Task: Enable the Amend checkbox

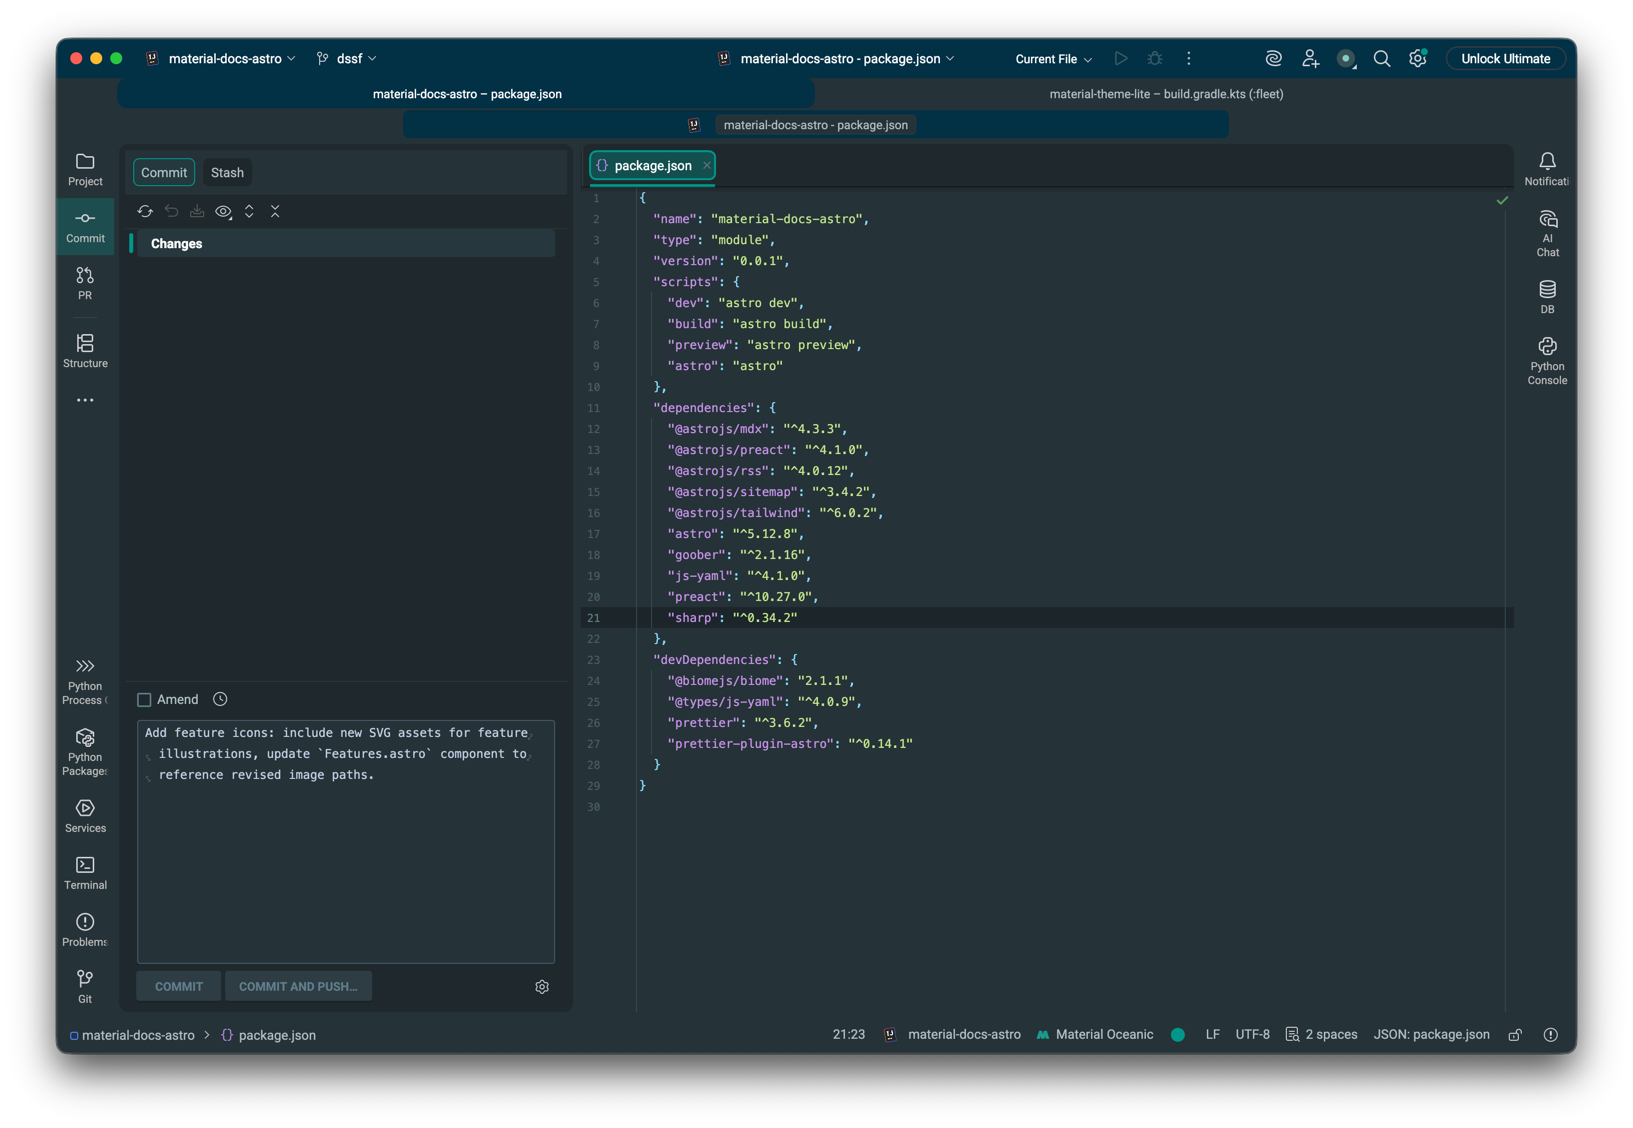Action: [x=144, y=700]
